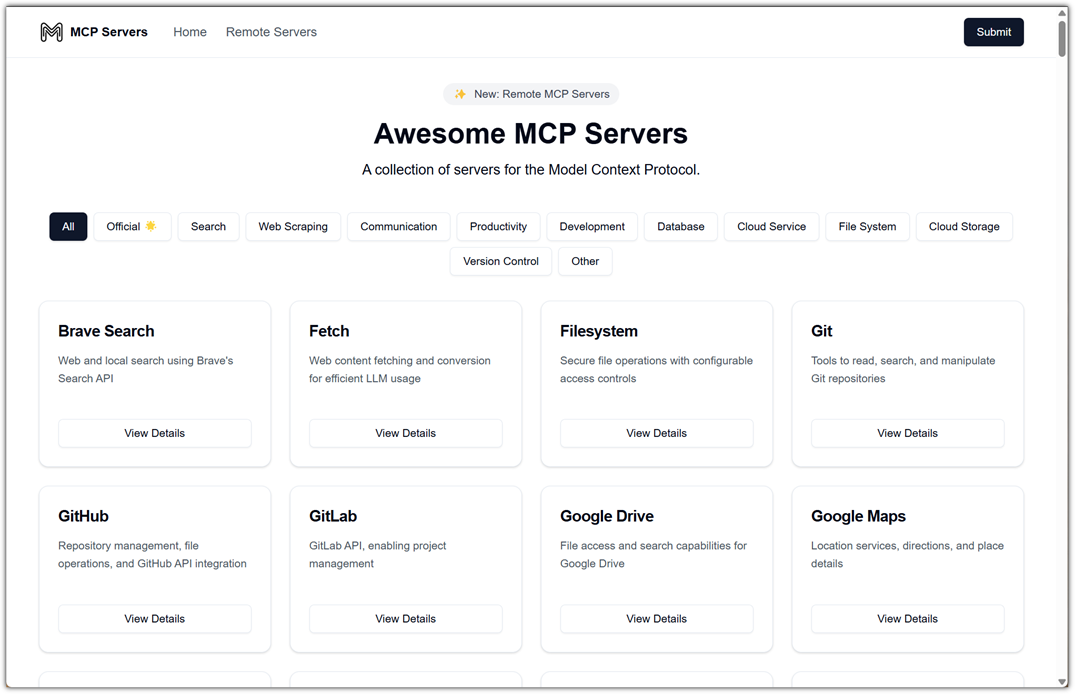The height and width of the screenshot is (694, 1075).
Task: Filter by Database category
Action: coord(681,226)
